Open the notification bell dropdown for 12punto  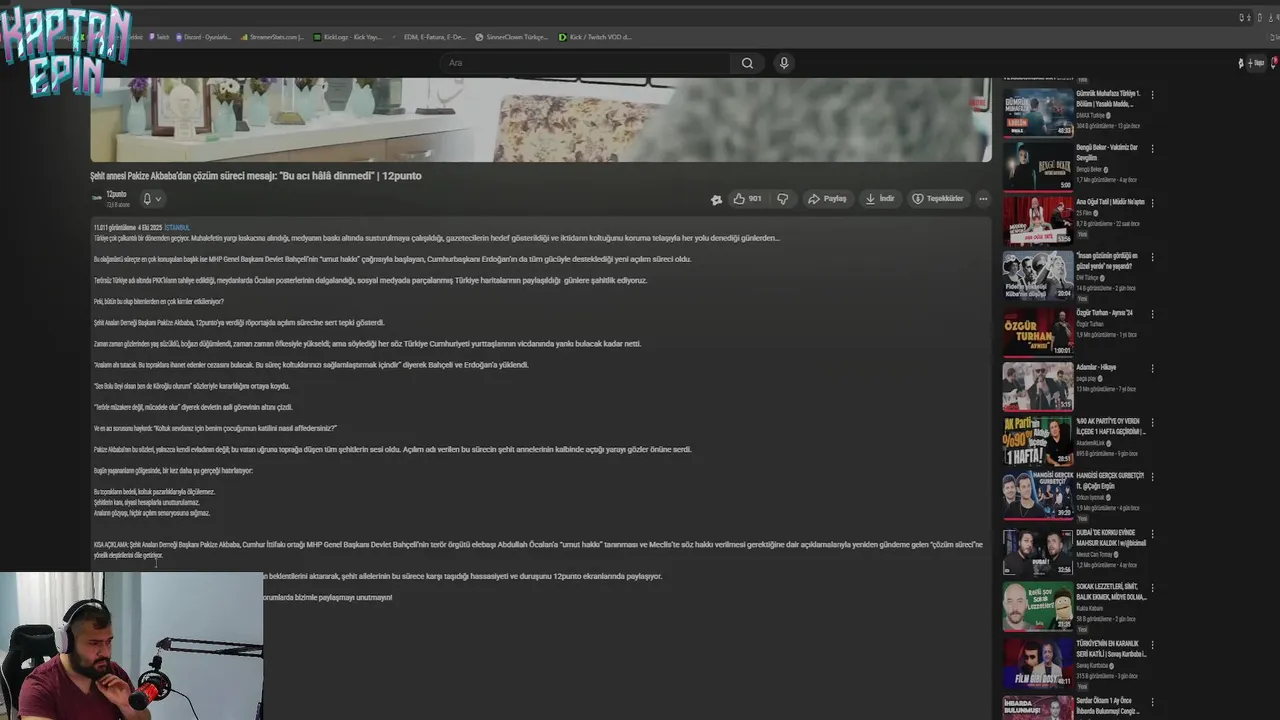click(x=151, y=199)
